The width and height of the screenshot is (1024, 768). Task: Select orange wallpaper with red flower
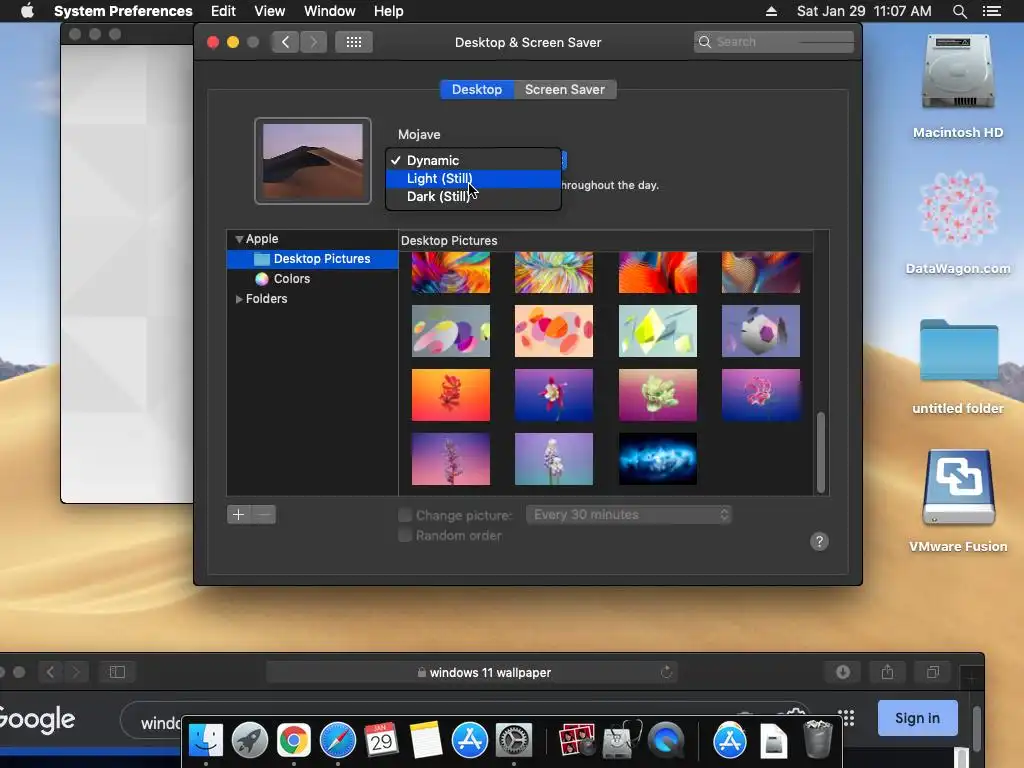[x=451, y=395]
